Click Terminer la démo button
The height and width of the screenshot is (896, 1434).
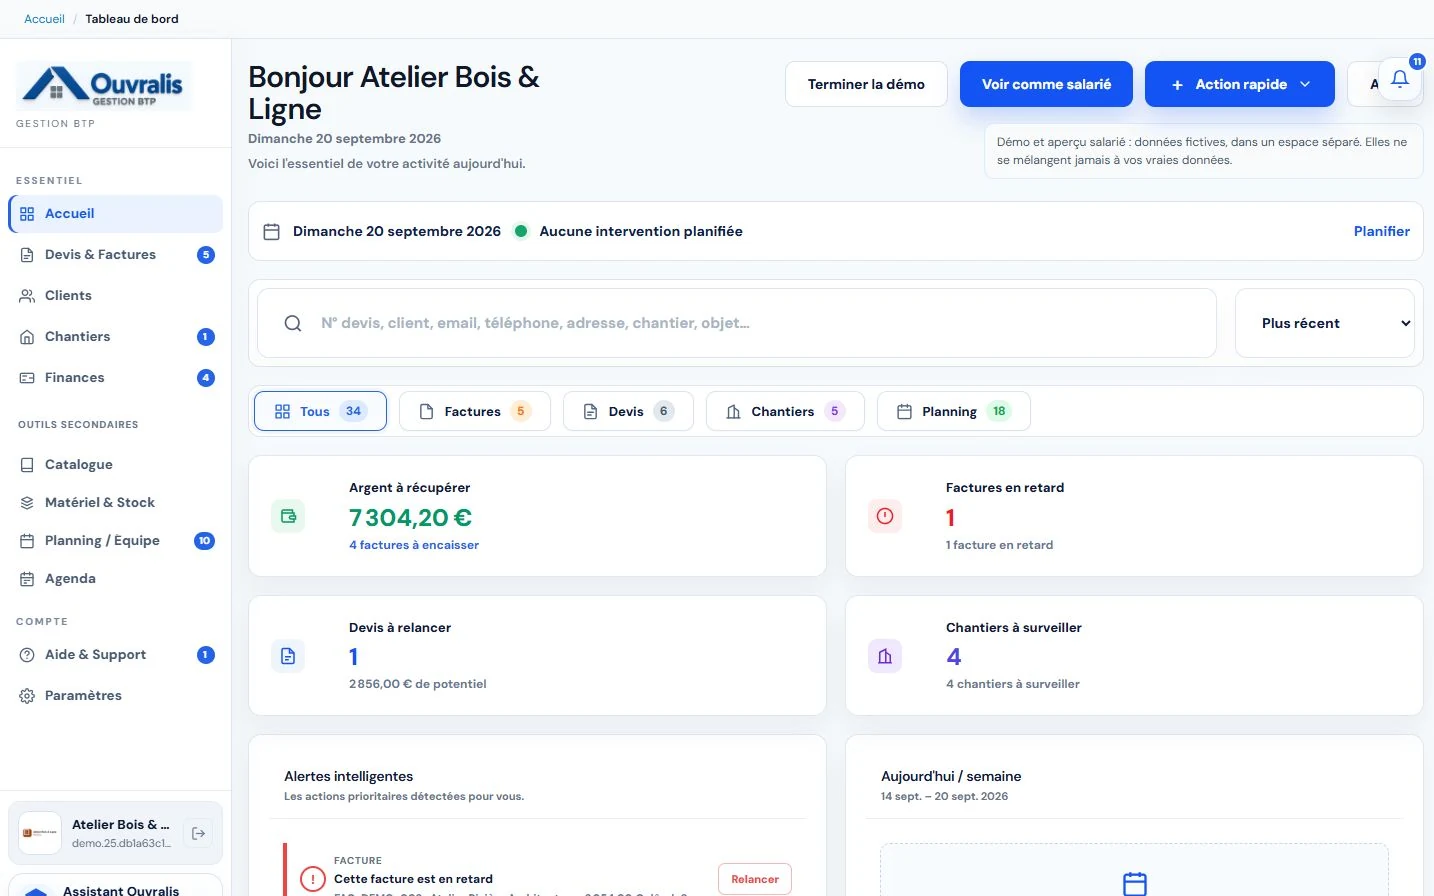866,84
